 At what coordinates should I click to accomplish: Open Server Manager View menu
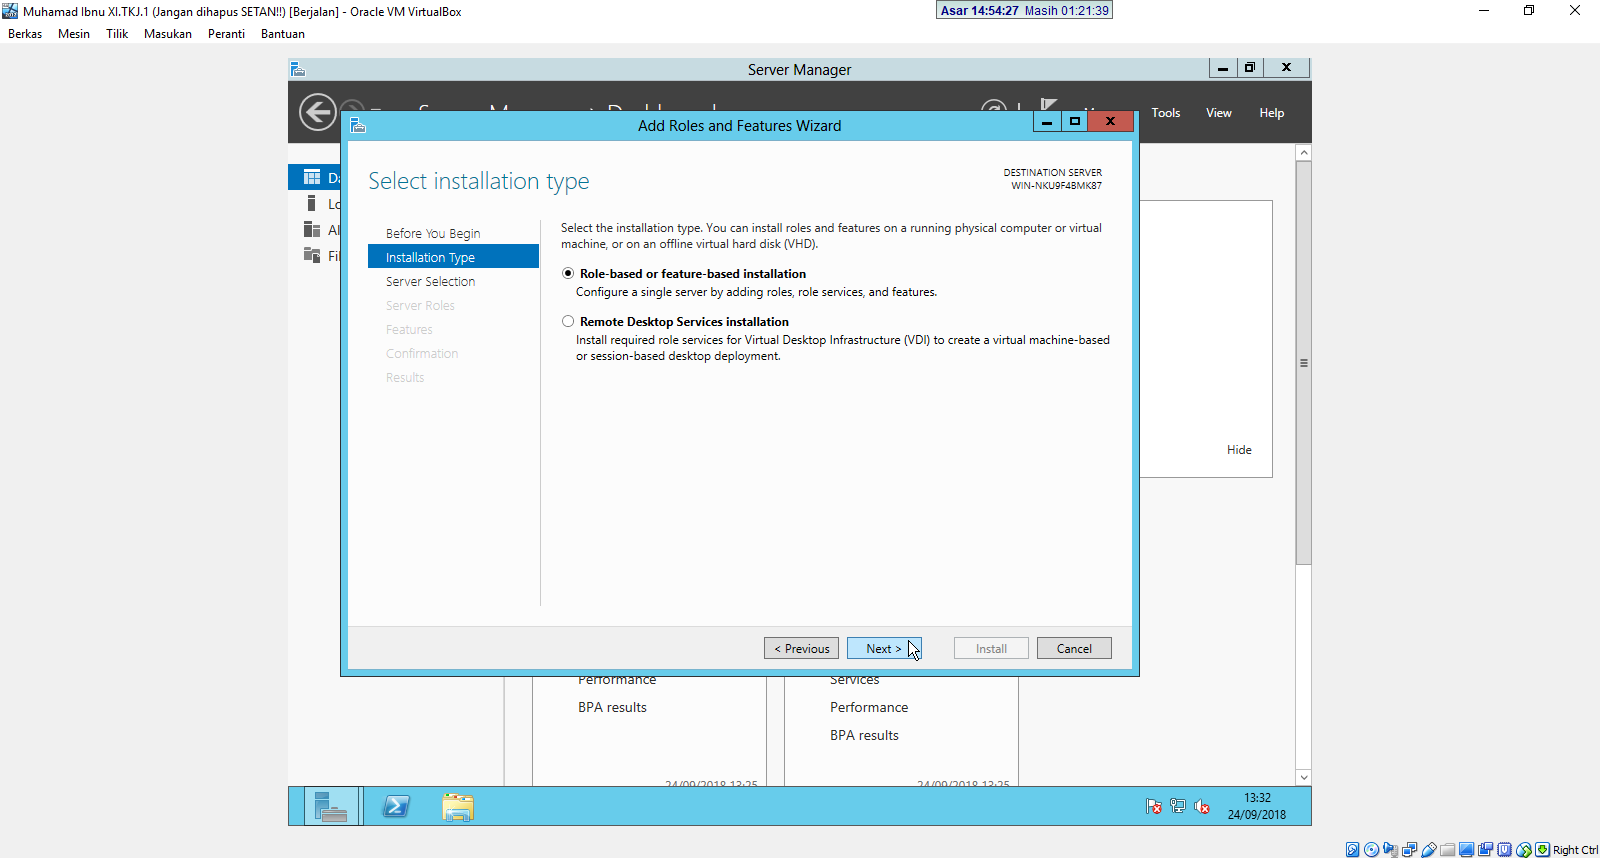point(1219,113)
